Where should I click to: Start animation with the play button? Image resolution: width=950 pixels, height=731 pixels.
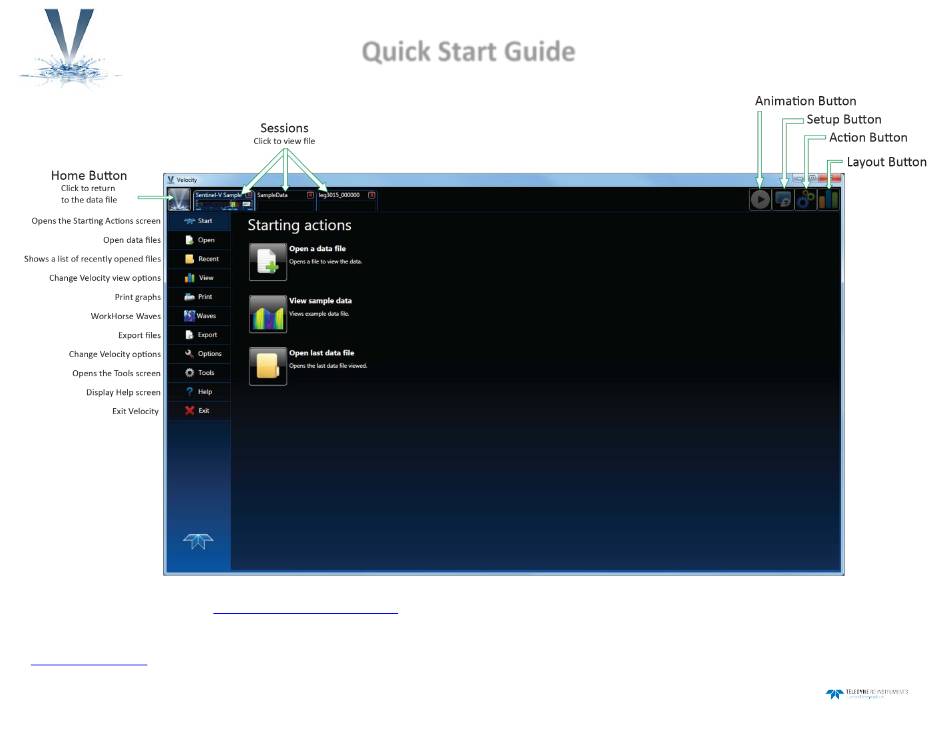tap(760, 199)
